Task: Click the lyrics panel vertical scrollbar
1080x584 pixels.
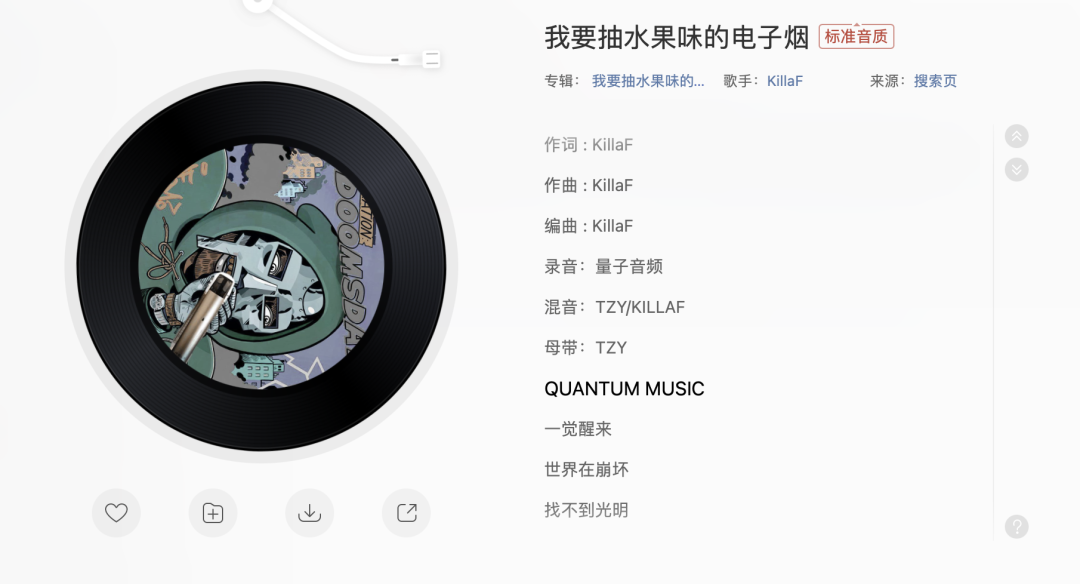Action: (993, 331)
